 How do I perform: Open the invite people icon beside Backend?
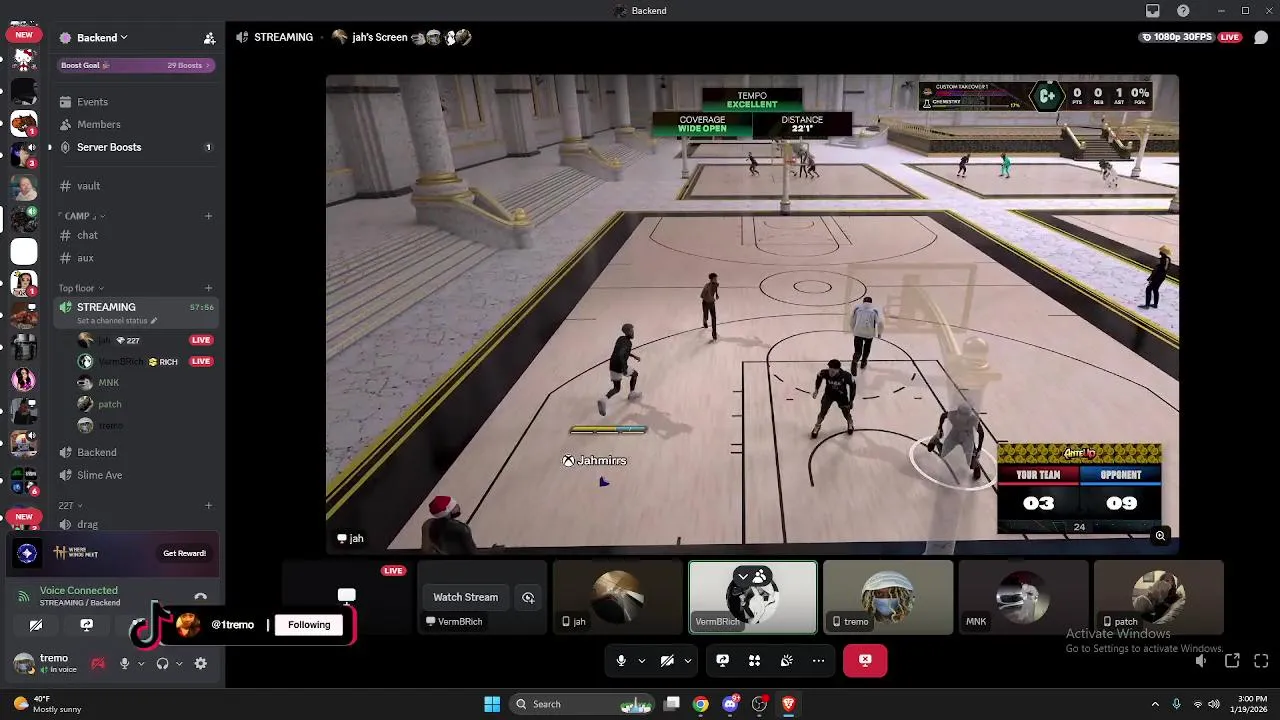pos(209,38)
